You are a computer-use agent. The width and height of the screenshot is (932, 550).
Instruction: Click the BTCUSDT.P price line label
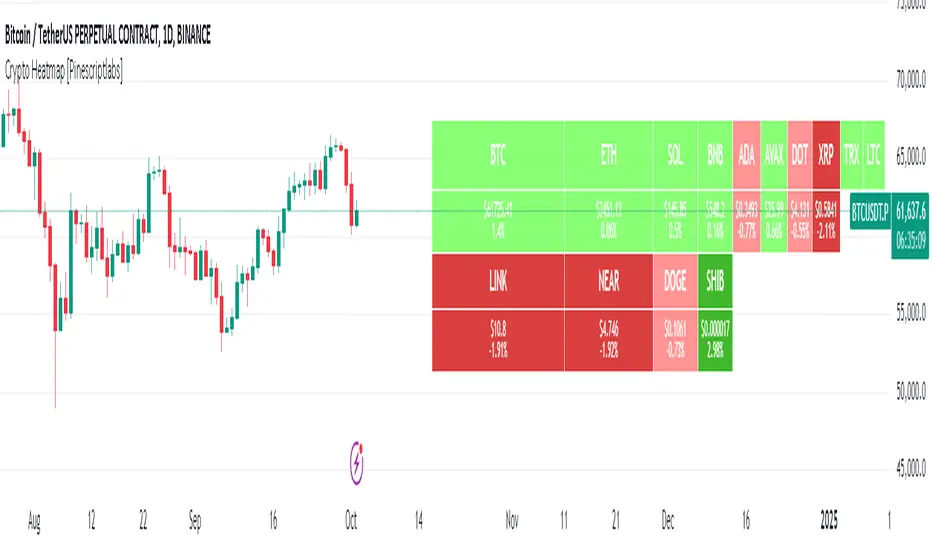867,211
